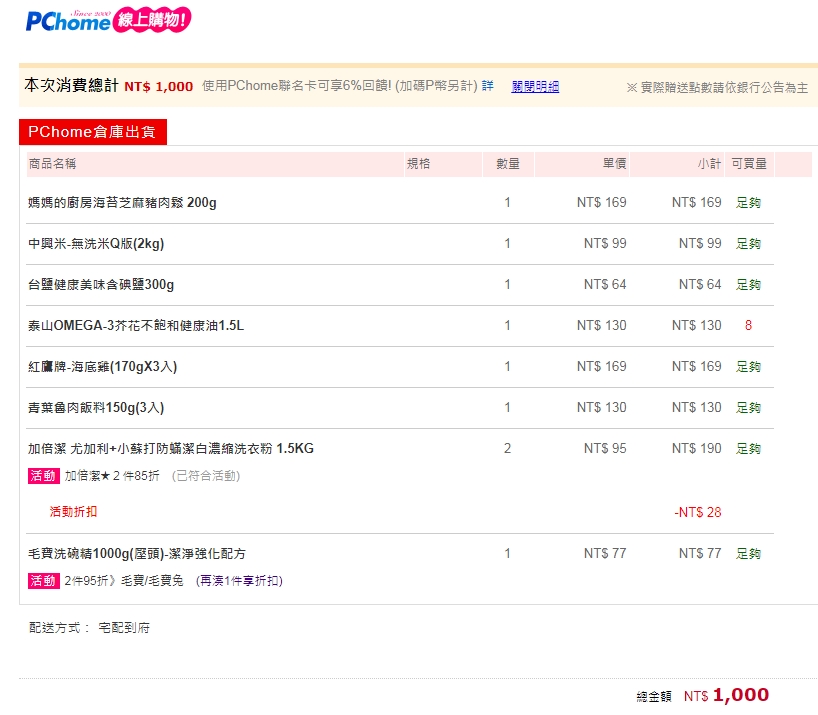Click unit price NT$ 130 for 泰山 oil
Viewport: 818px width, 715px height.
(x=602, y=325)
